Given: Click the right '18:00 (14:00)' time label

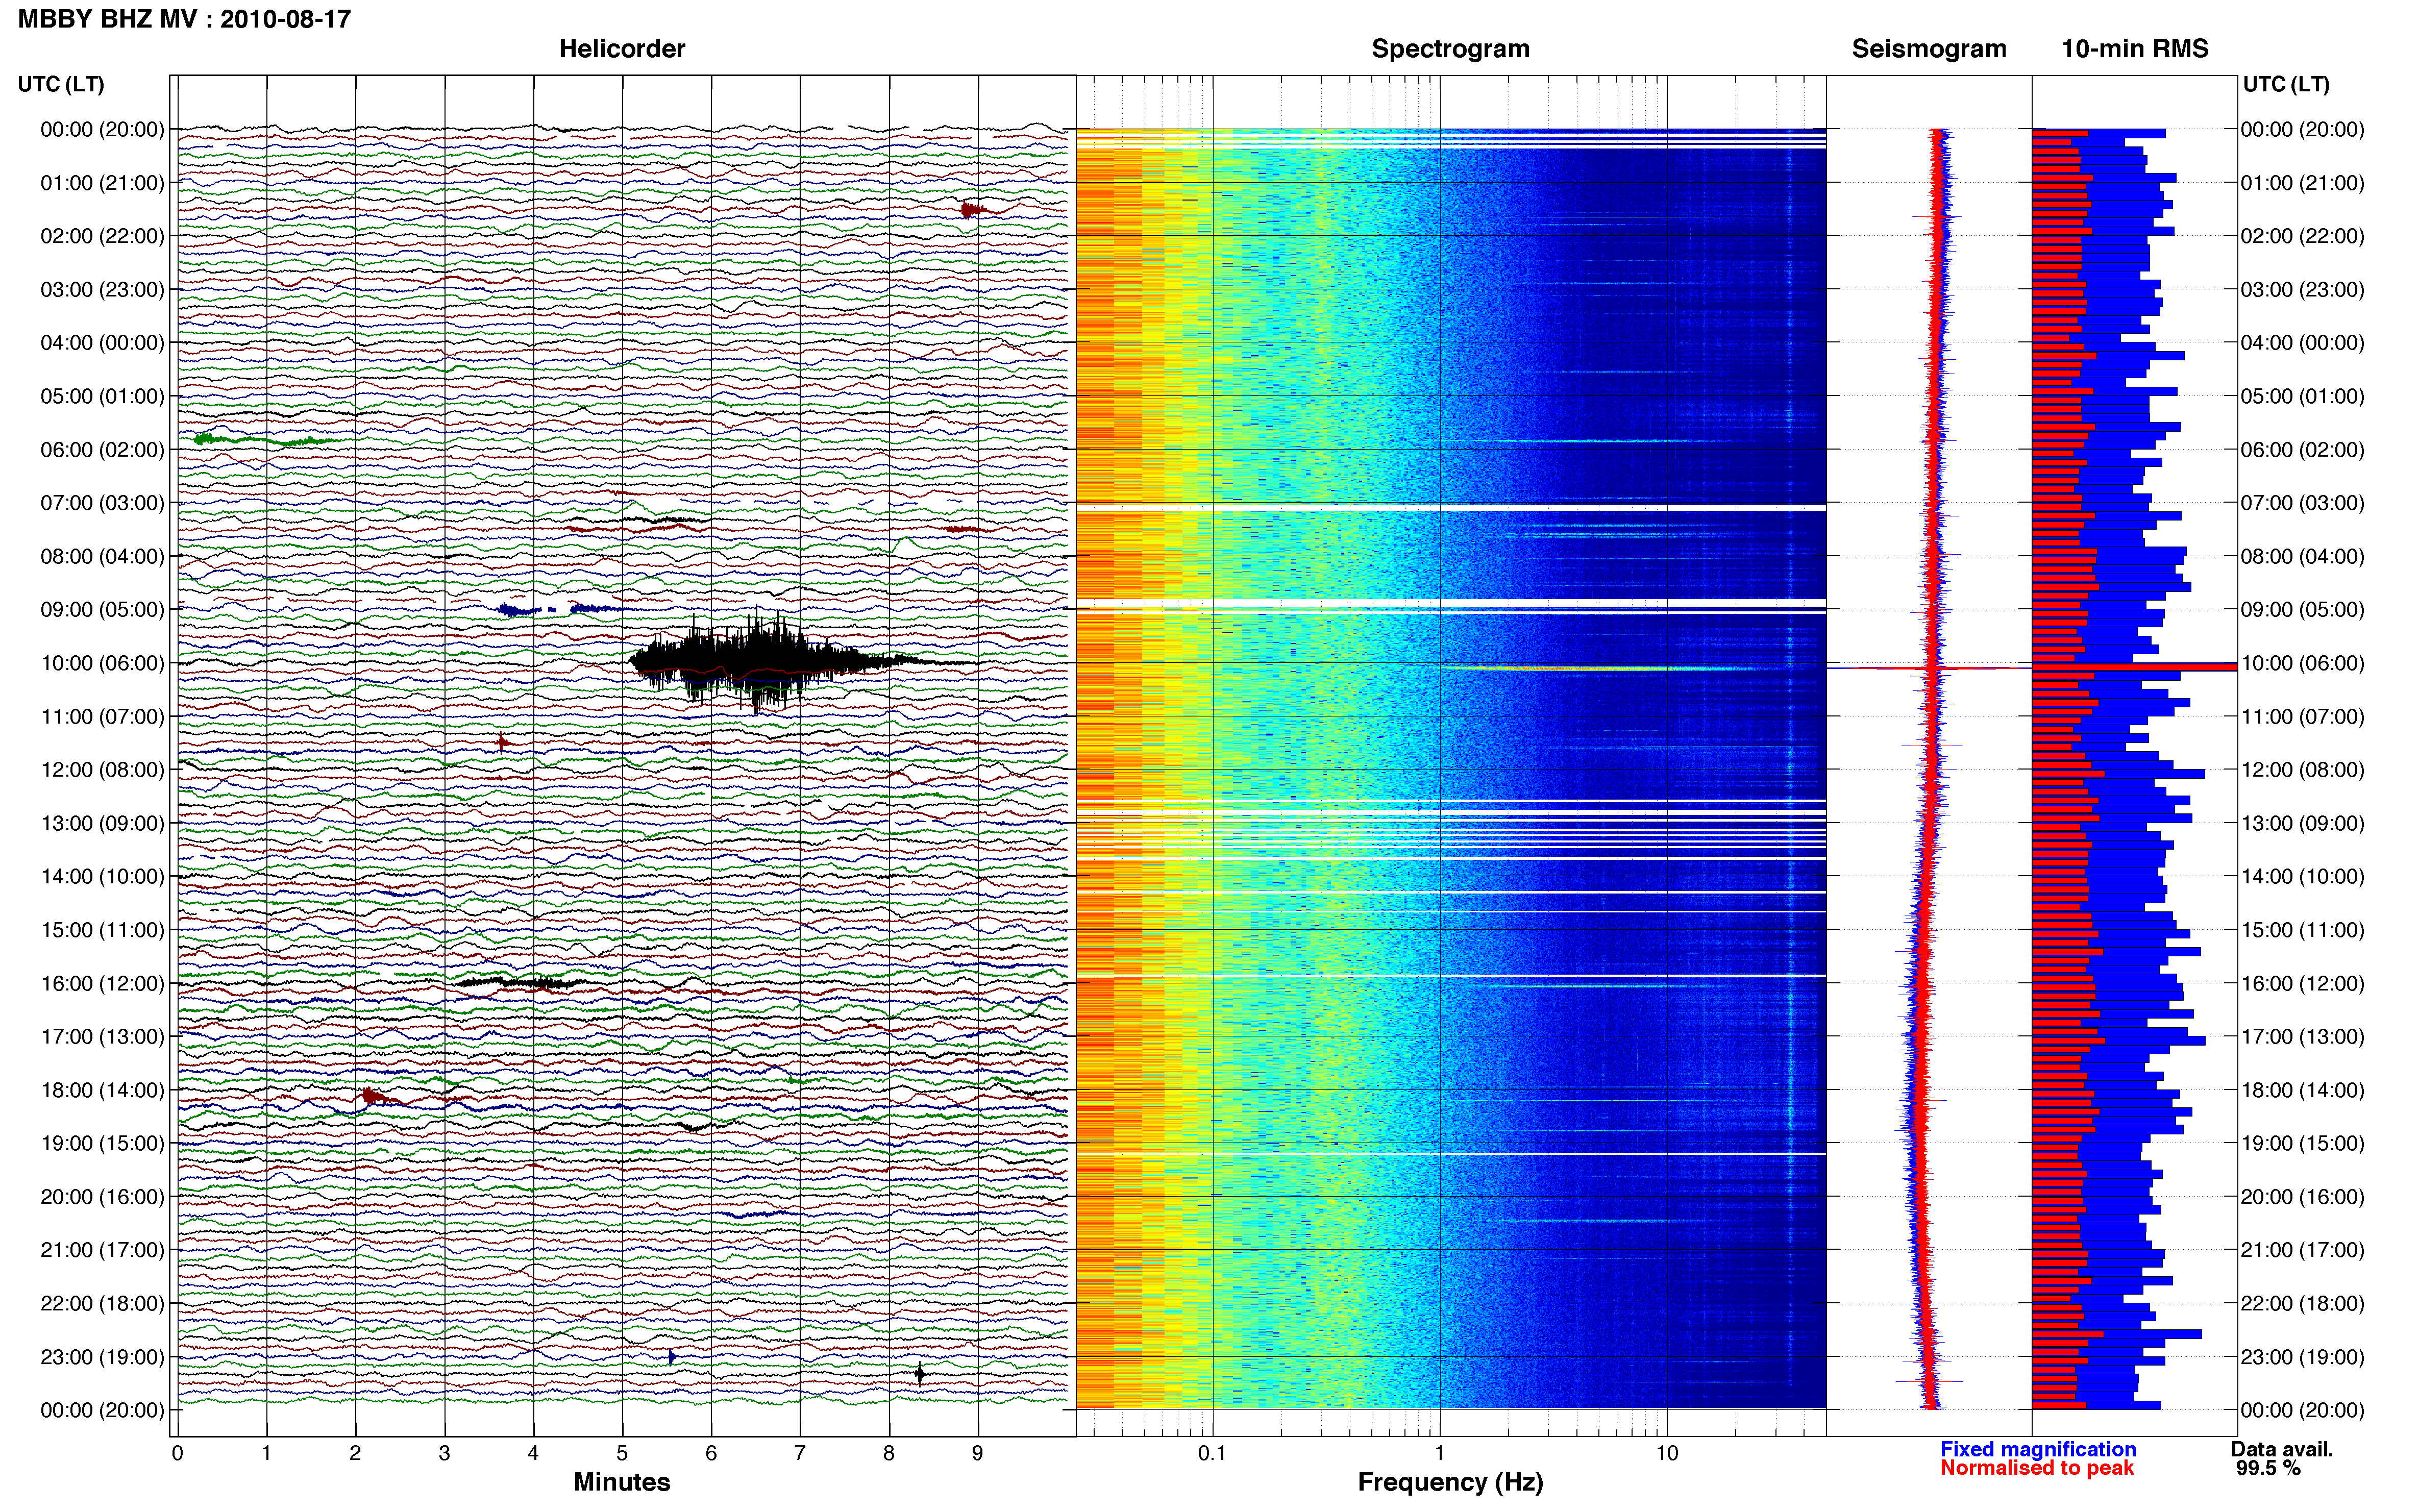Looking at the screenshot, I should 2302,1090.
